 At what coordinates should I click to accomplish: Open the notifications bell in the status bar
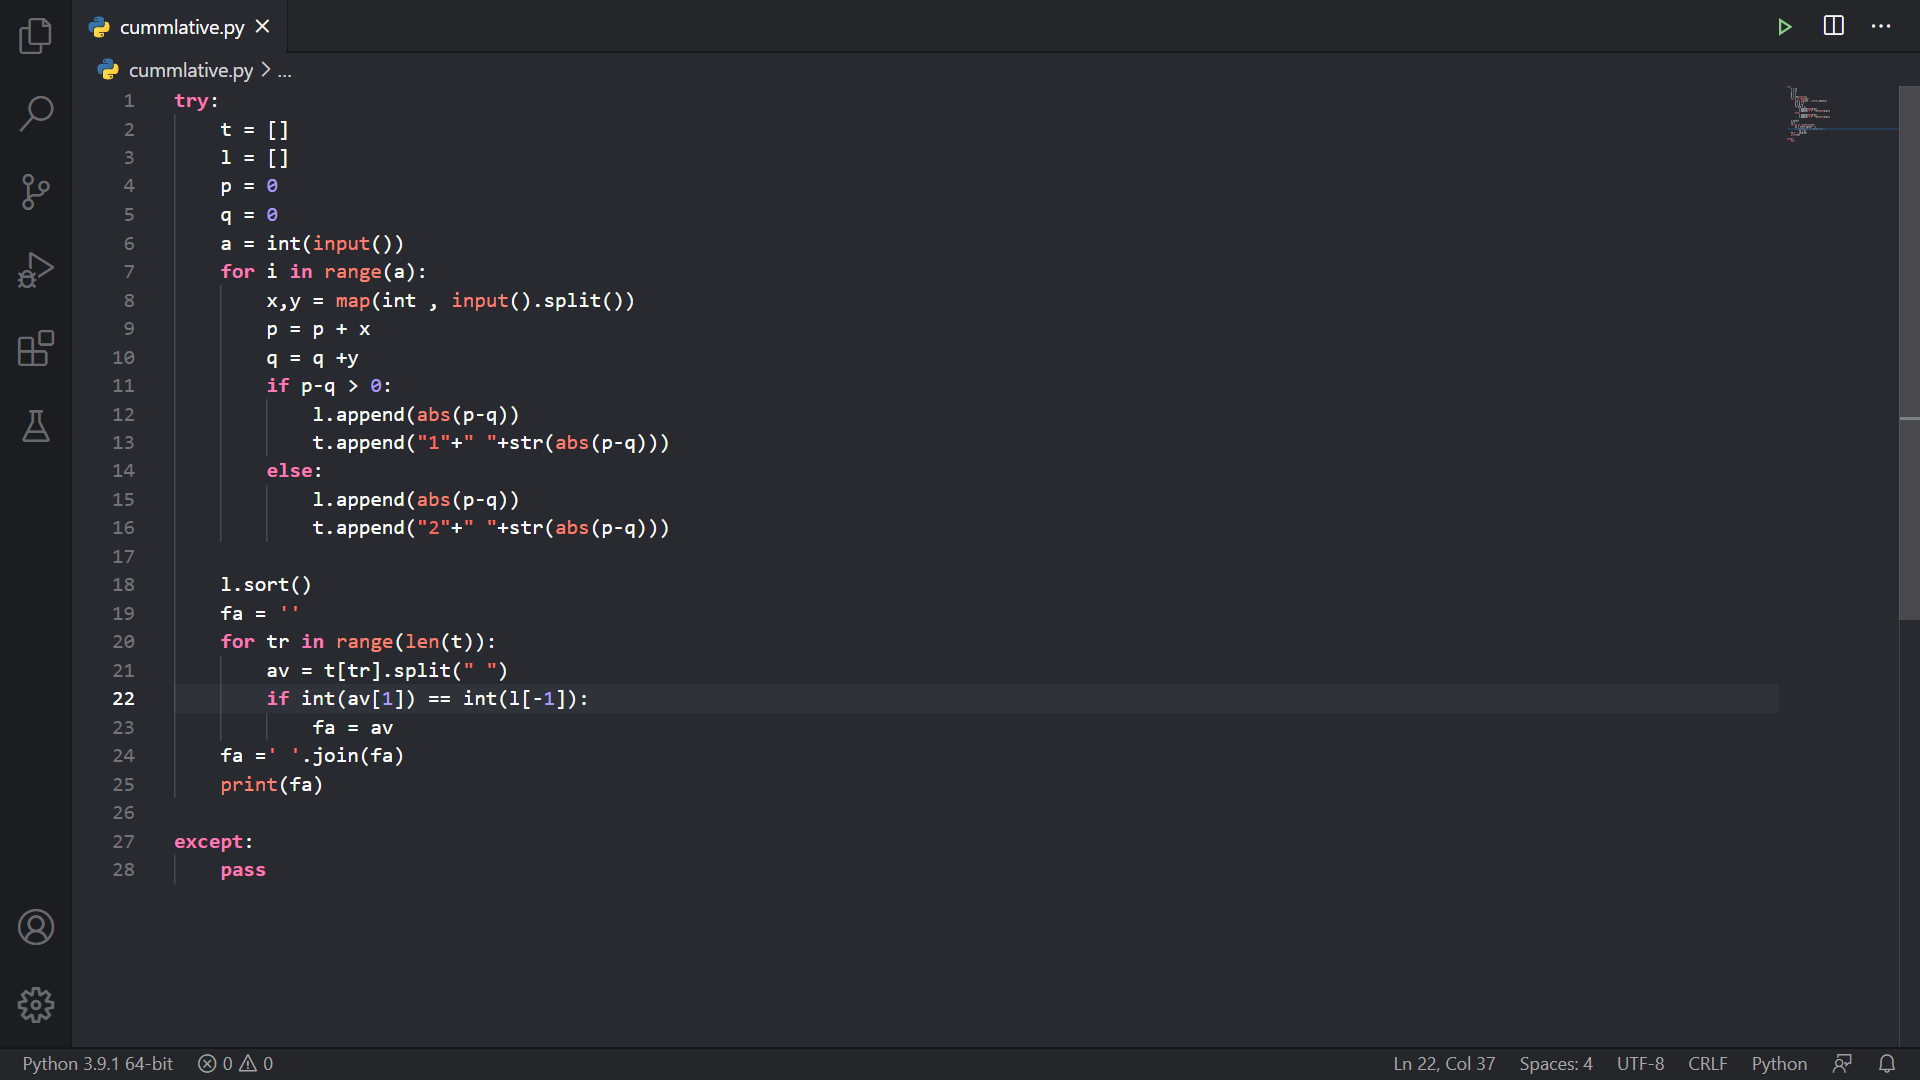pos(1887,1063)
